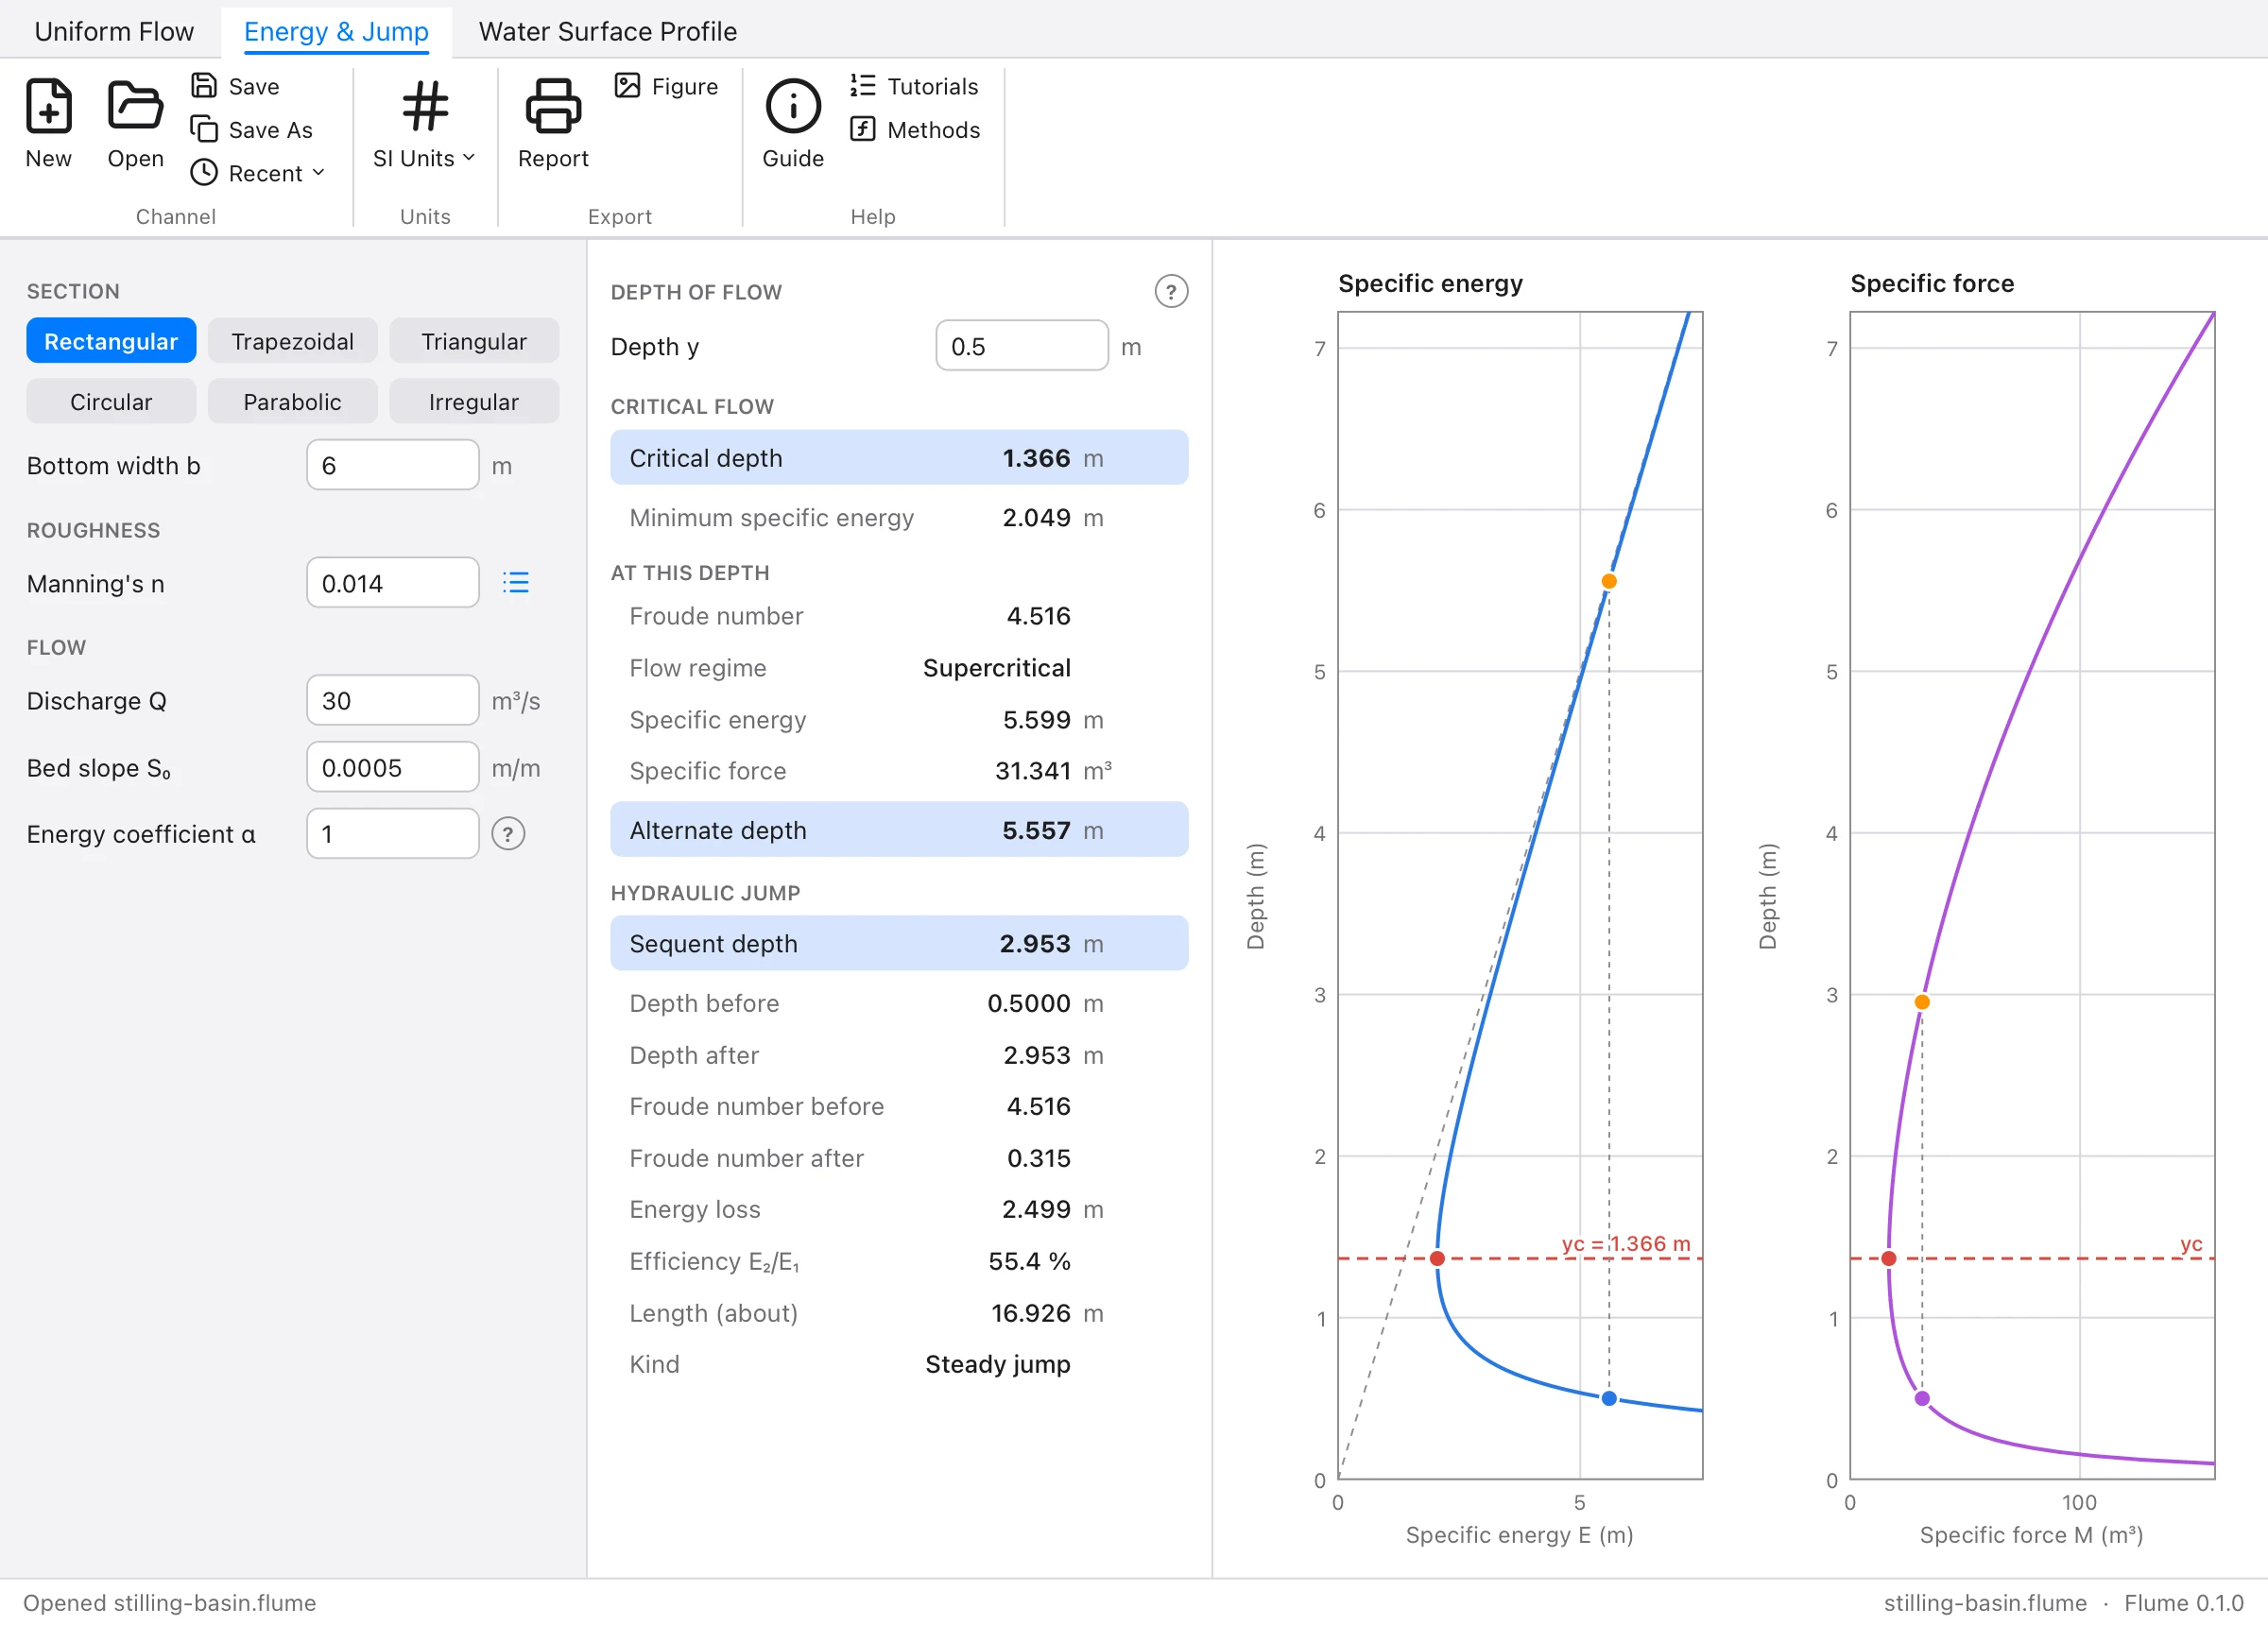Screen dimensions: 2268x1625
Task: Click the New channel icon
Action: click(48, 106)
